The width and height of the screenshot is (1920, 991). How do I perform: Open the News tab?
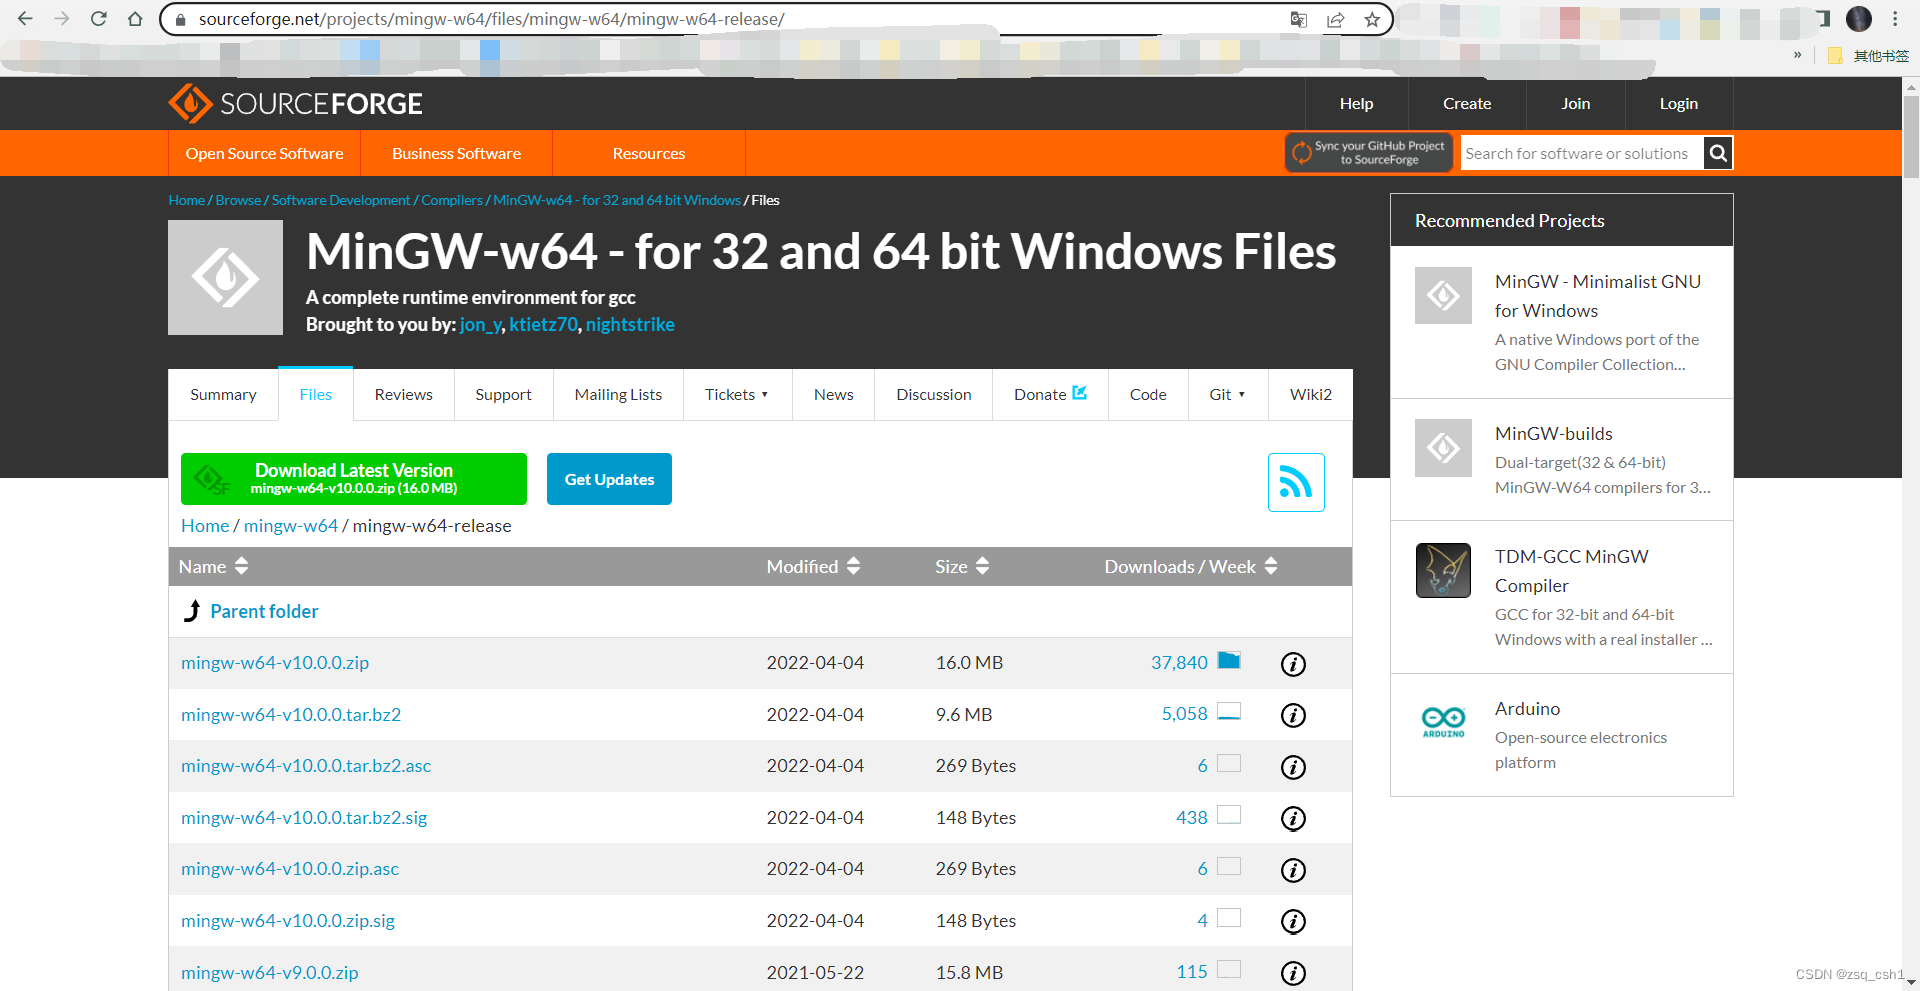(833, 394)
